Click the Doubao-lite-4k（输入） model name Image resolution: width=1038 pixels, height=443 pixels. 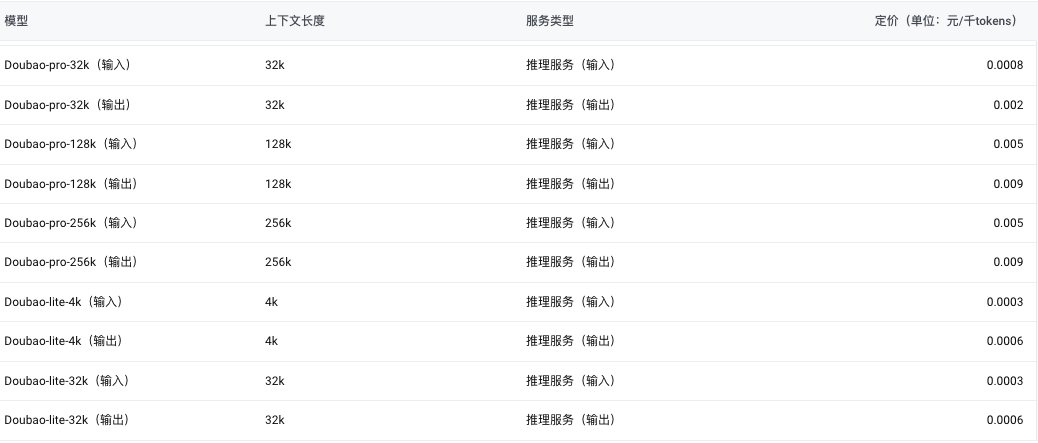[x=66, y=301]
